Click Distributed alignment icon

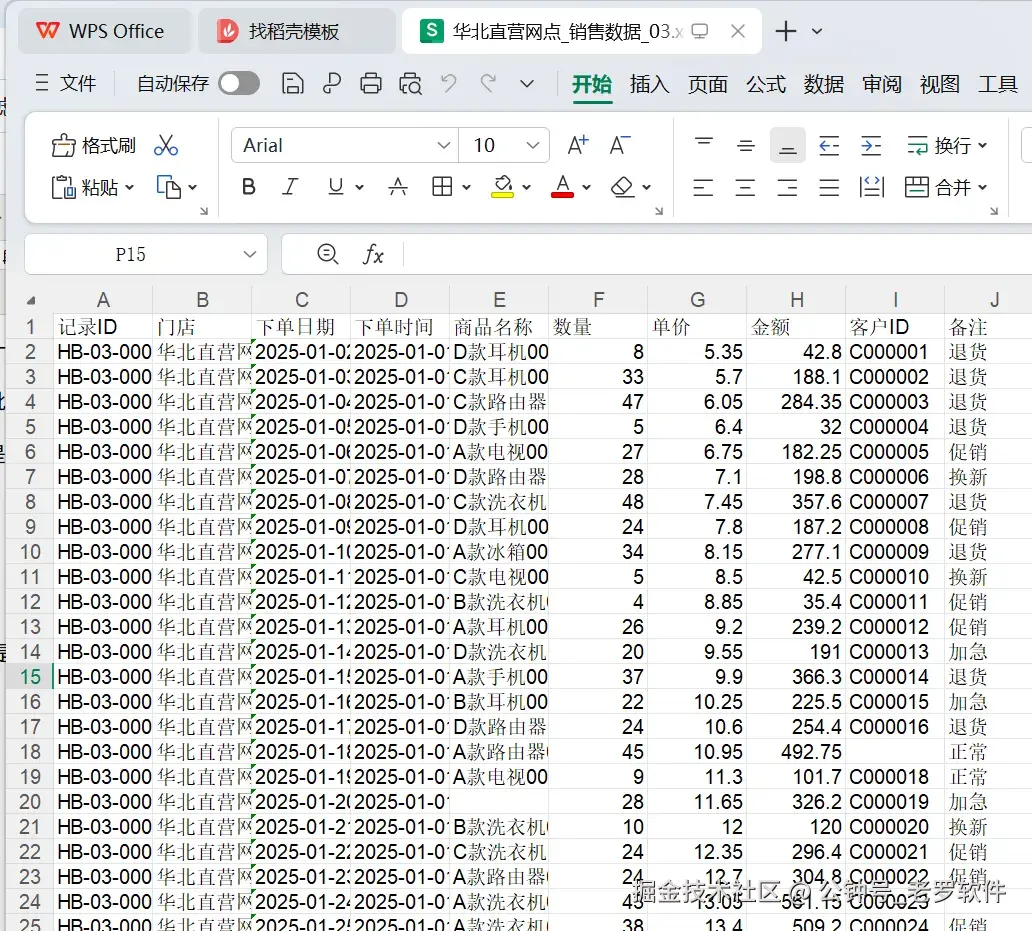[x=871, y=188]
